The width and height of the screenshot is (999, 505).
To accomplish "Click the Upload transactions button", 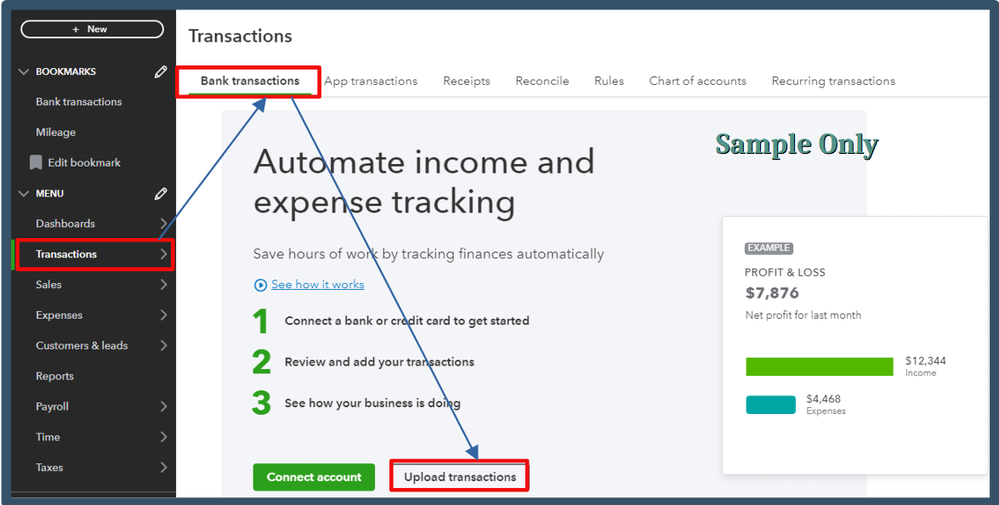I will point(460,477).
